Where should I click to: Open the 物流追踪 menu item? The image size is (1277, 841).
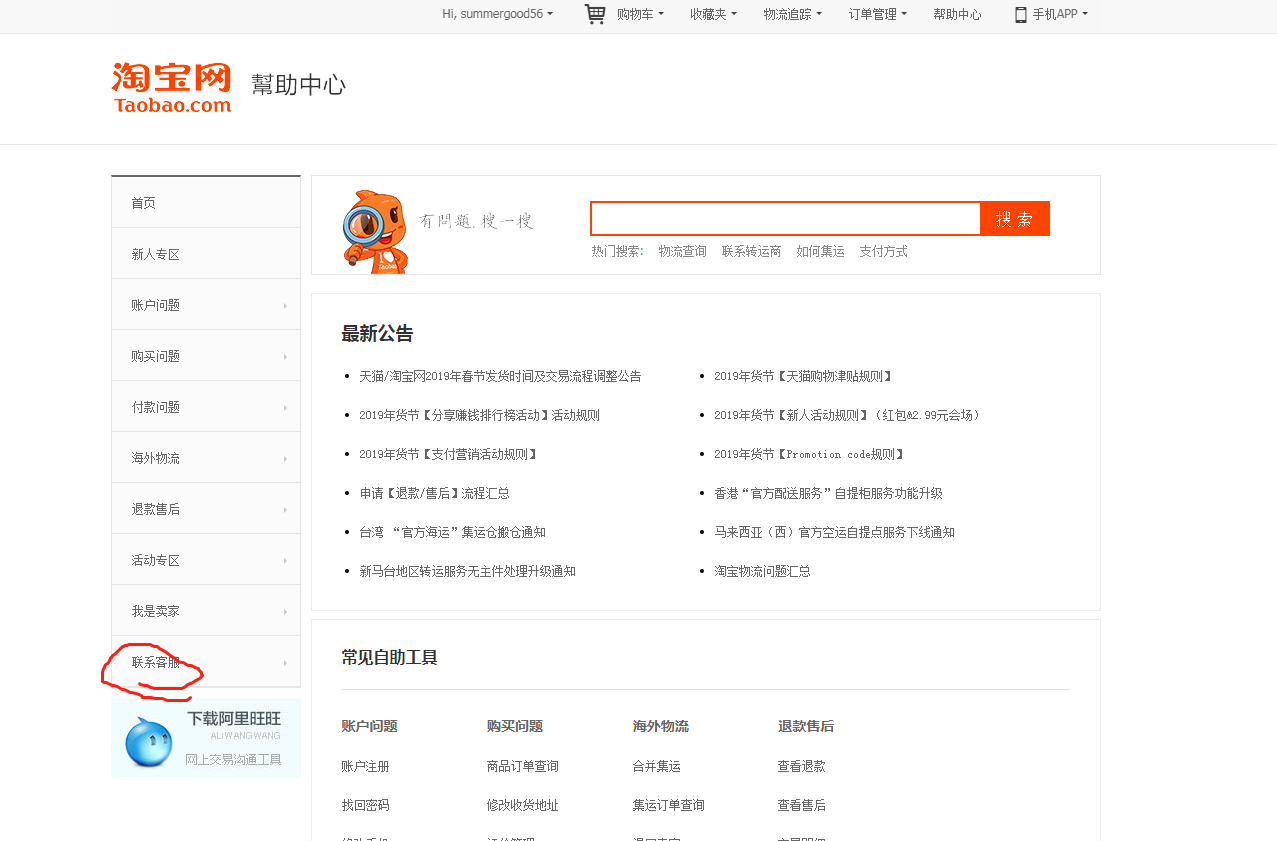point(791,14)
